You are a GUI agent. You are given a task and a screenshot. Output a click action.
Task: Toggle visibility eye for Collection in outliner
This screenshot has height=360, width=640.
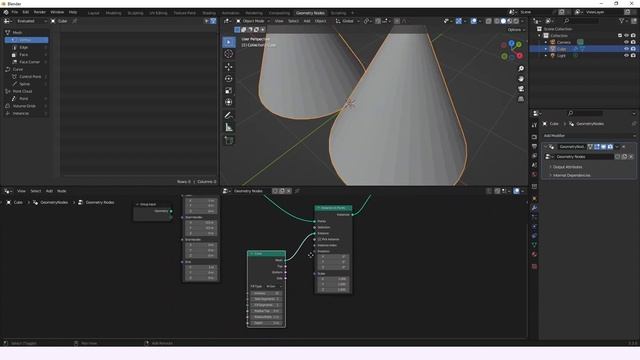click(626, 36)
